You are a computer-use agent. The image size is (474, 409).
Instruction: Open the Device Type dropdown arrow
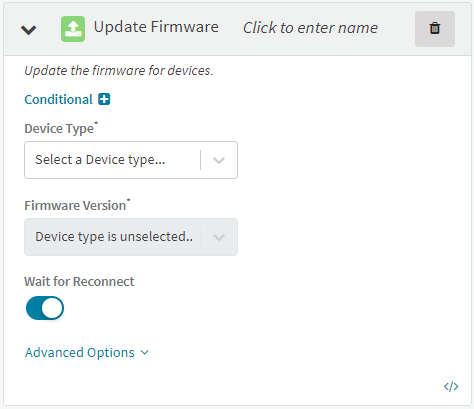pyautogui.click(x=219, y=160)
